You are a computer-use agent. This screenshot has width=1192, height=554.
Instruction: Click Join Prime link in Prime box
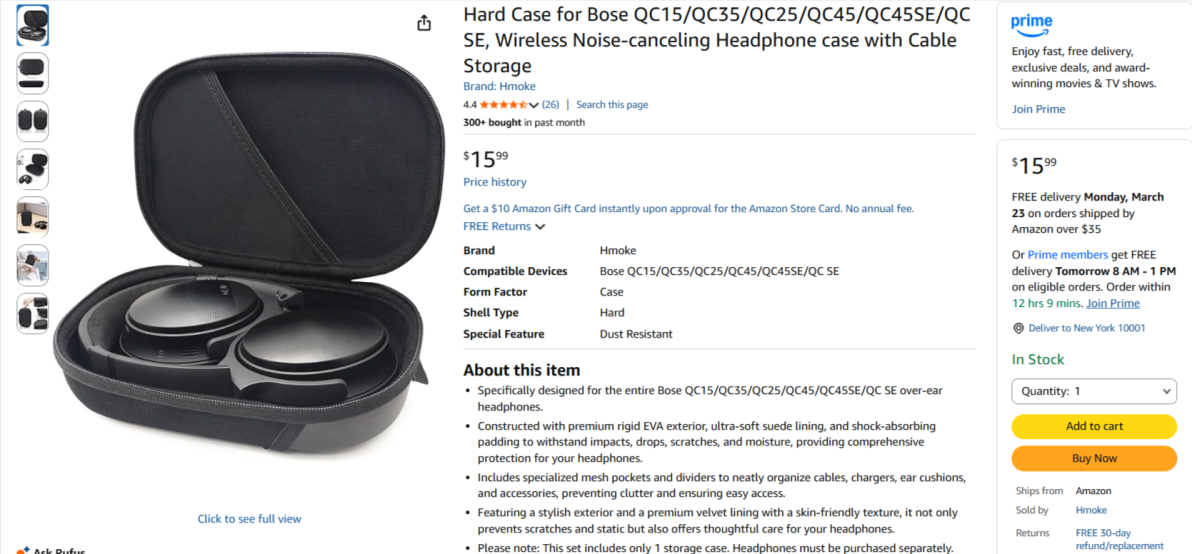(x=1038, y=109)
